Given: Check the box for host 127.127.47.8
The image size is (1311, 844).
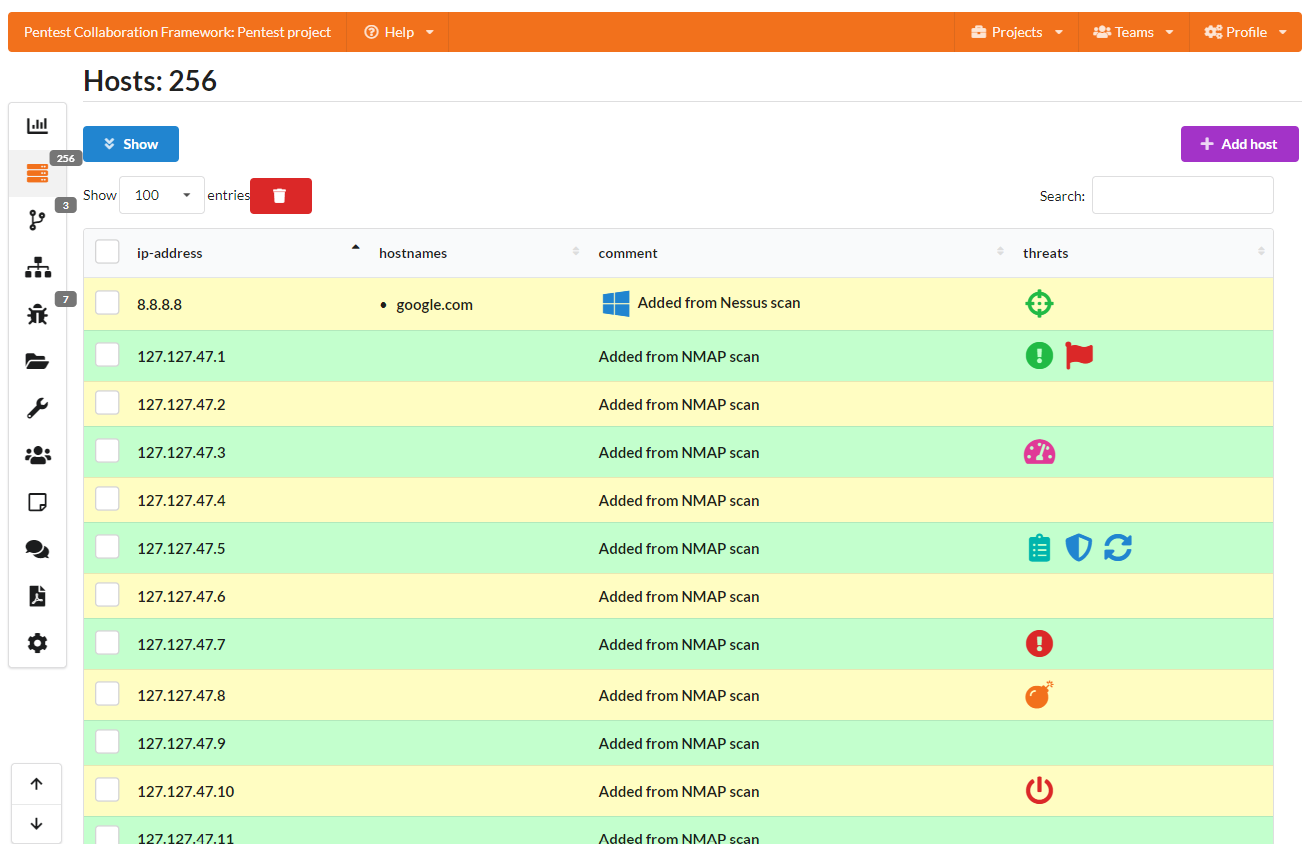Looking at the screenshot, I should (107, 694).
